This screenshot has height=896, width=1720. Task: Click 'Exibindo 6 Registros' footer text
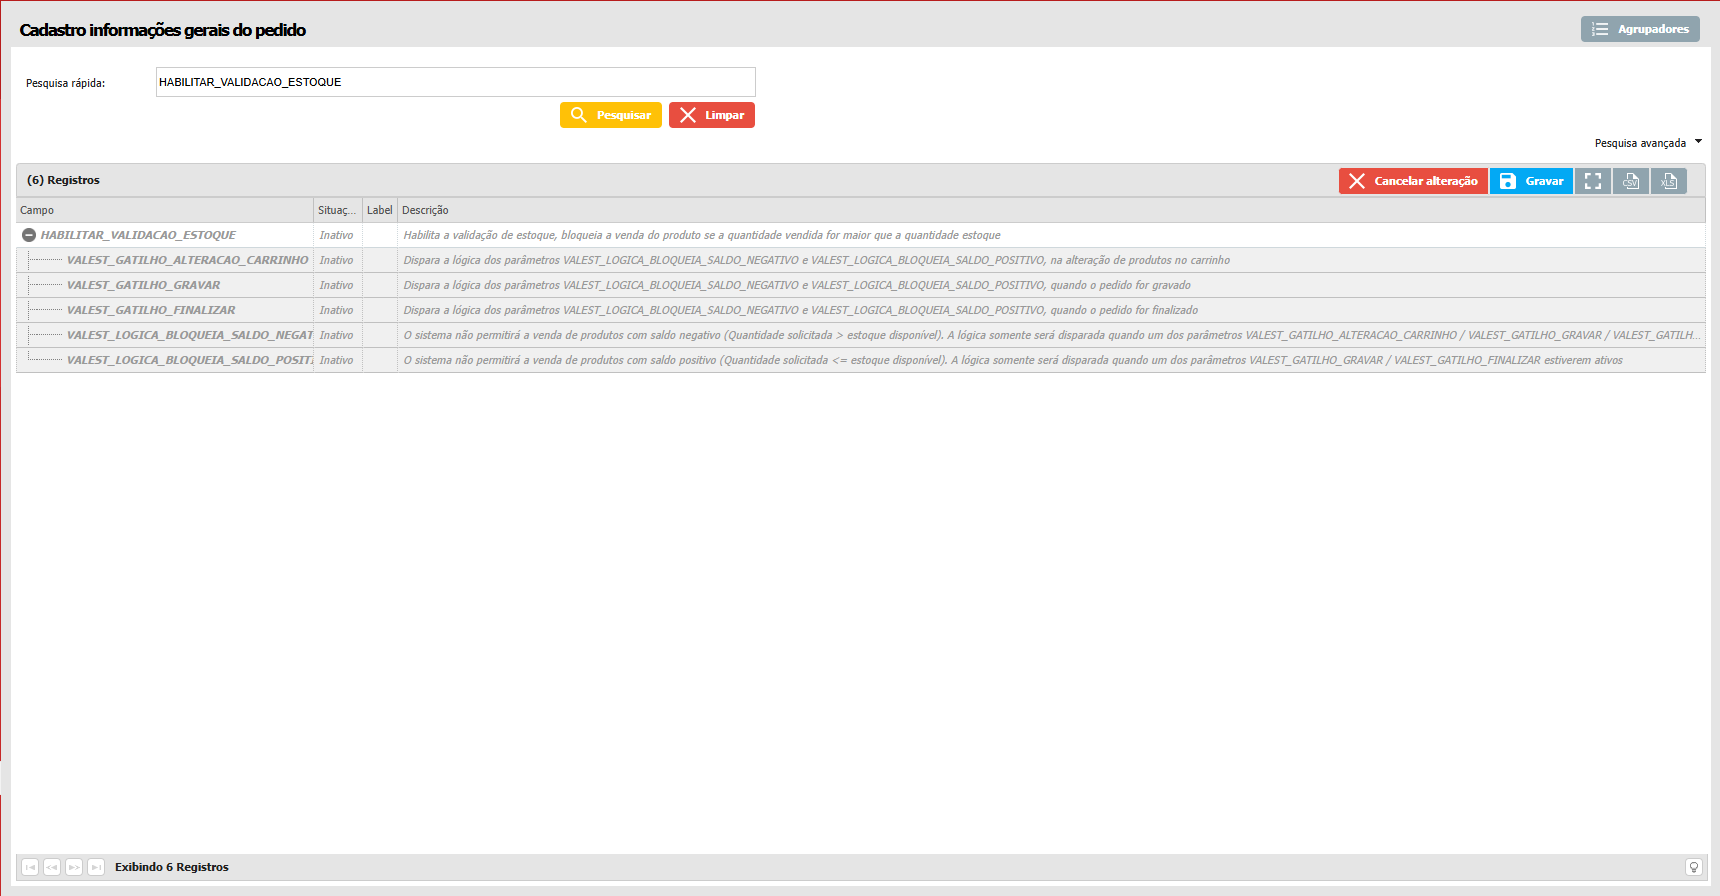(172, 867)
